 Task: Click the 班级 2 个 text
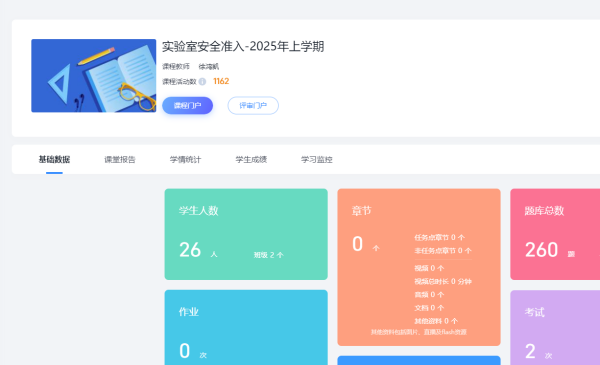coord(269,255)
